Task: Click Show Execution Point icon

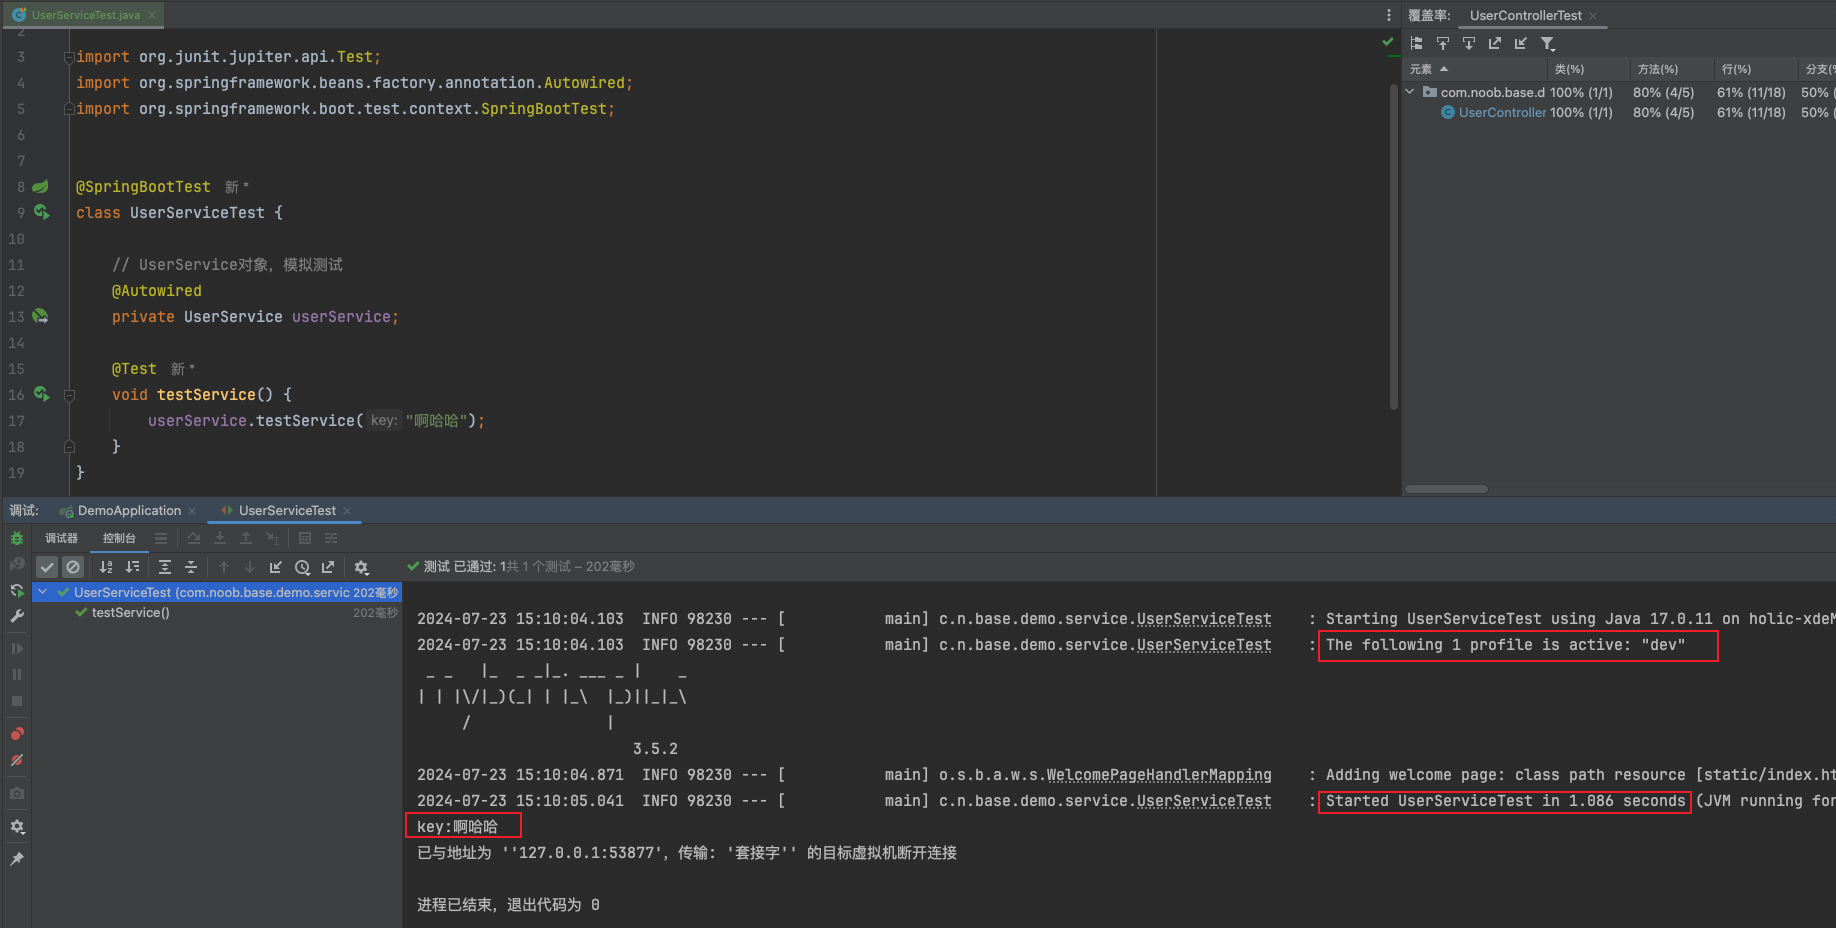Action: (194, 538)
